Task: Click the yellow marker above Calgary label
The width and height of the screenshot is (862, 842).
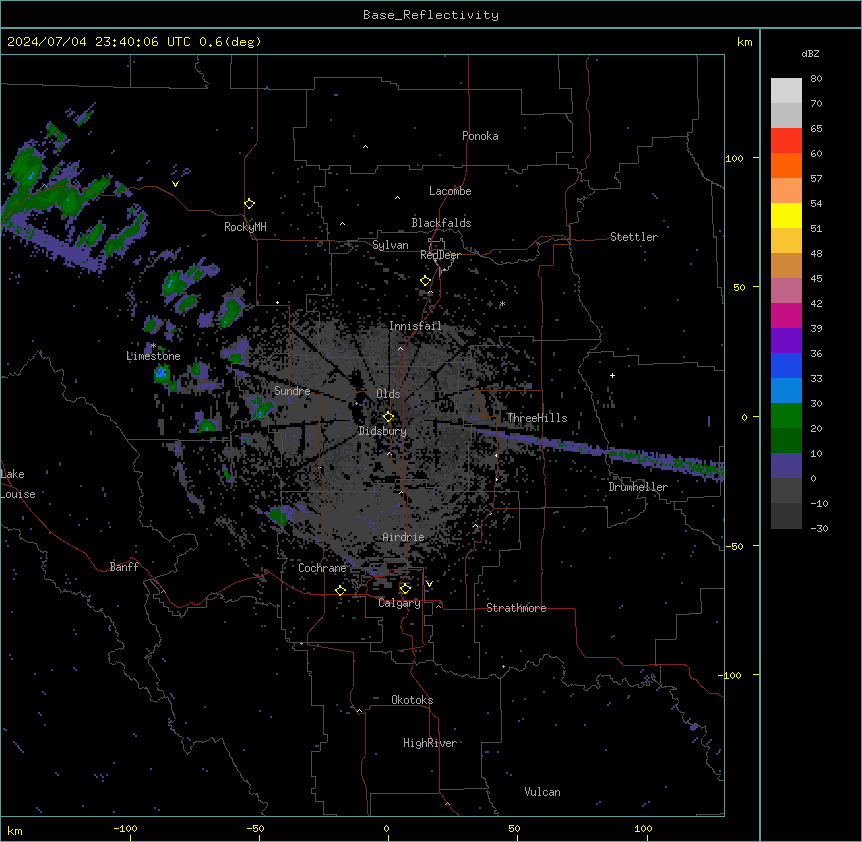Action: click(x=405, y=589)
